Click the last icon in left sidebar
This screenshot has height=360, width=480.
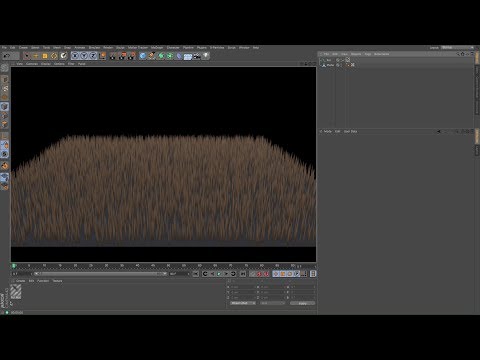tap(5, 186)
